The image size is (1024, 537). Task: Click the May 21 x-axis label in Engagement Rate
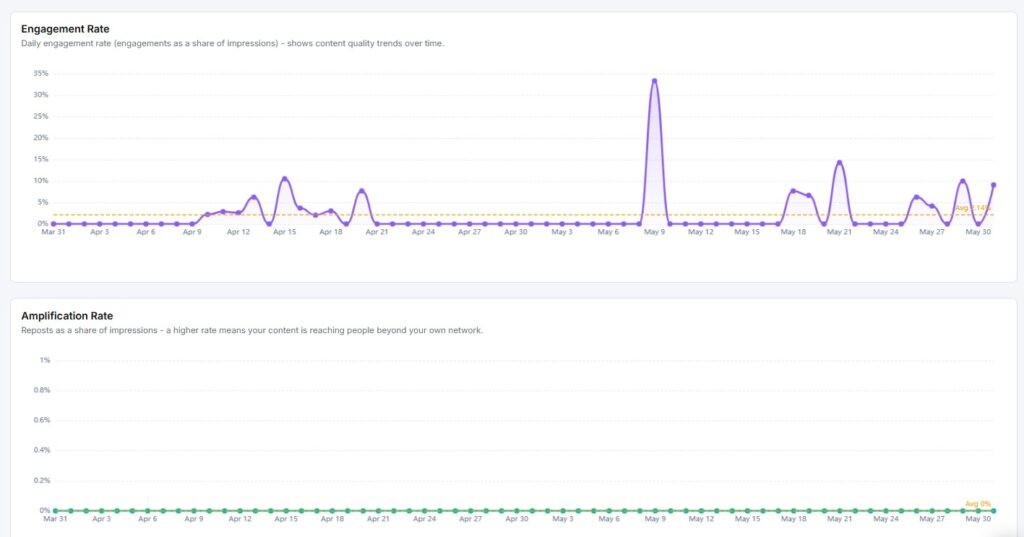click(839, 232)
